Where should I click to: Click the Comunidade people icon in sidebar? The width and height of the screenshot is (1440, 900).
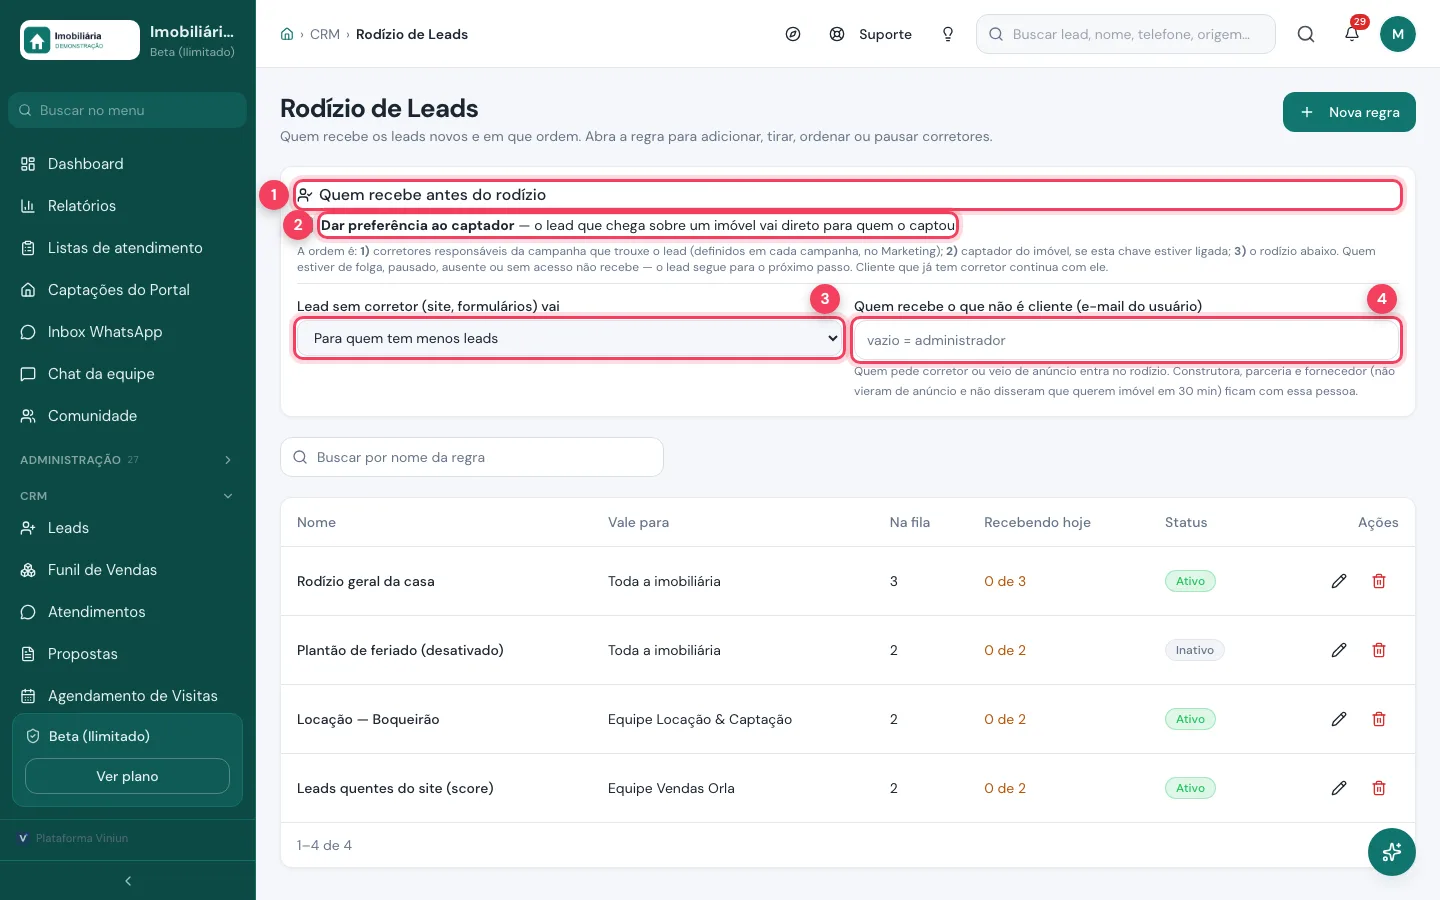[x=28, y=416]
